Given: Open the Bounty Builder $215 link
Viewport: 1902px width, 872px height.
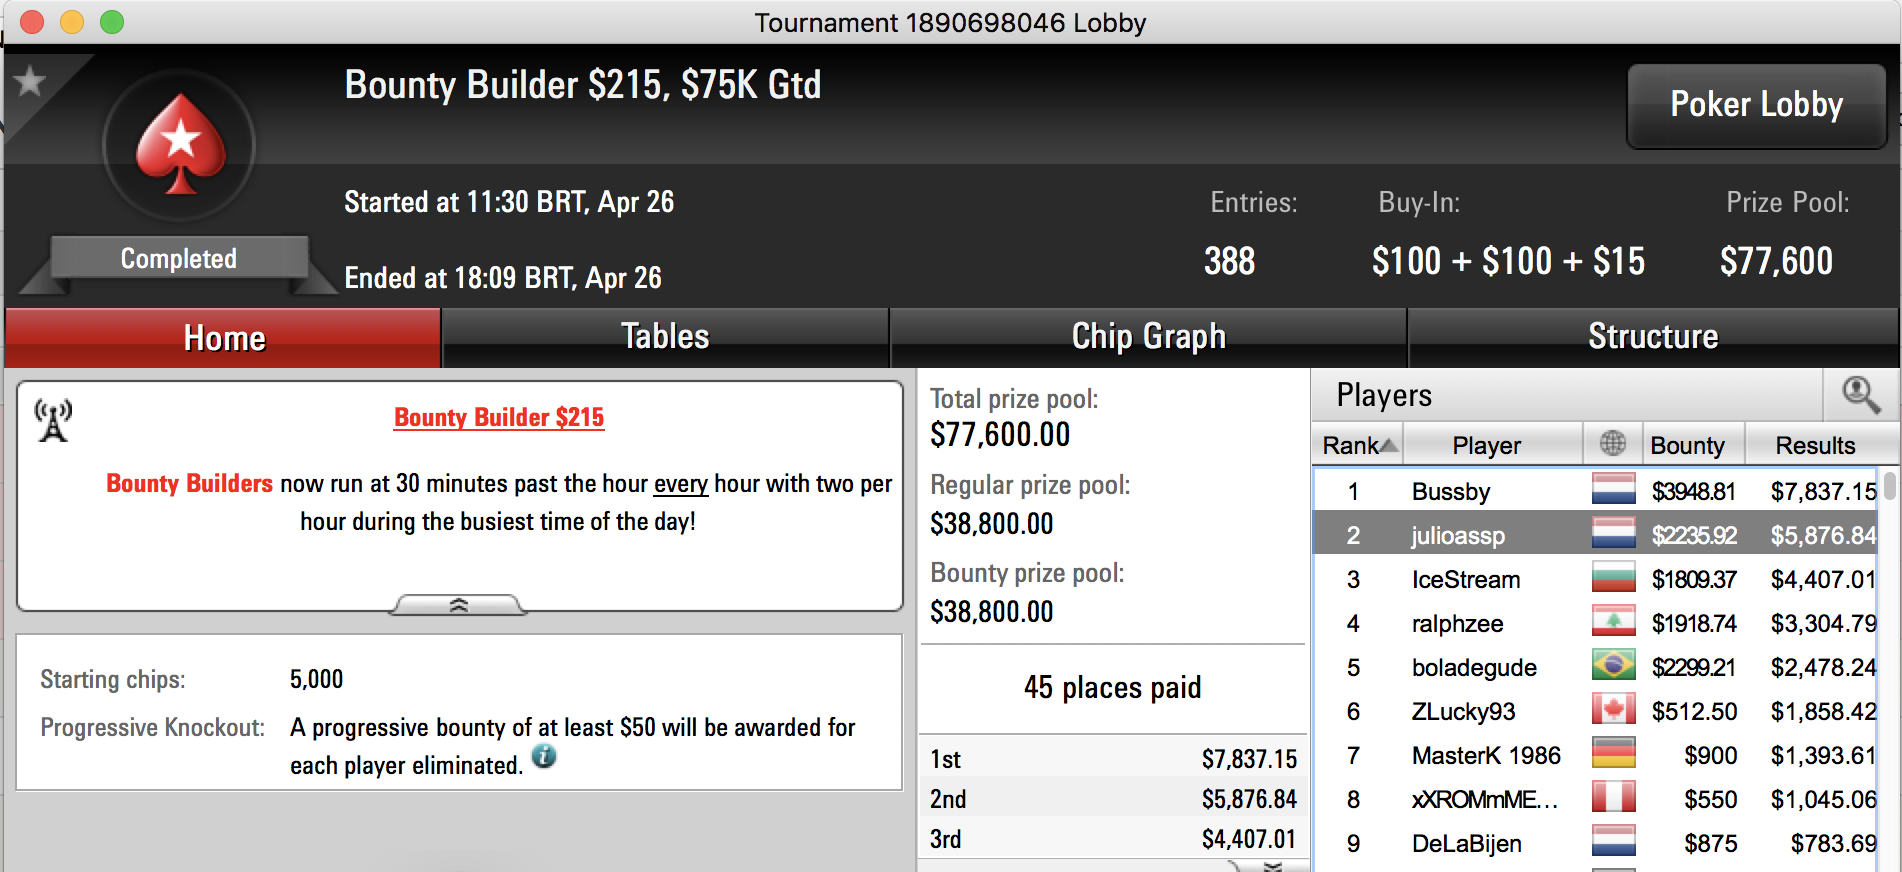Looking at the screenshot, I should (x=499, y=418).
